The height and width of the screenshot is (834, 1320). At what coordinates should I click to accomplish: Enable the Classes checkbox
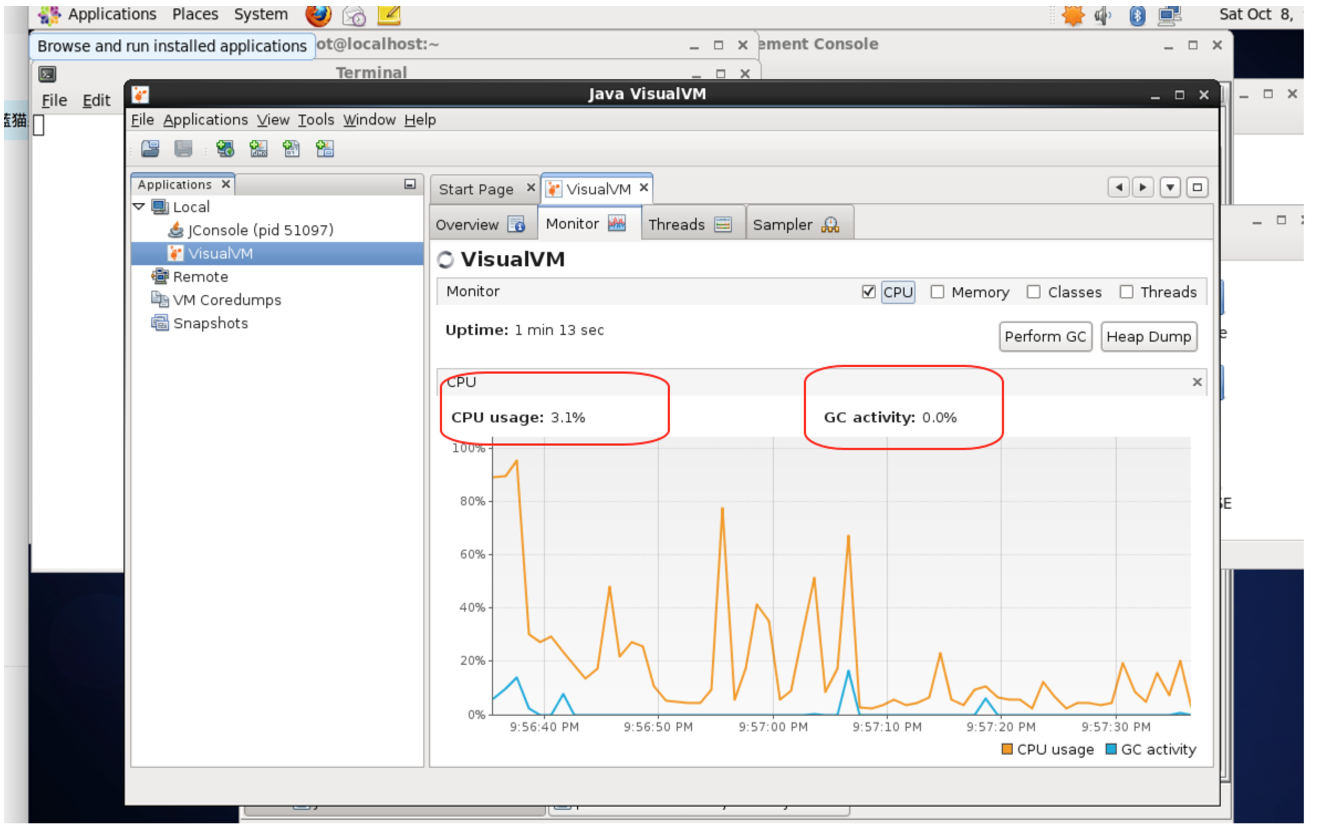click(x=1034, y=292)
